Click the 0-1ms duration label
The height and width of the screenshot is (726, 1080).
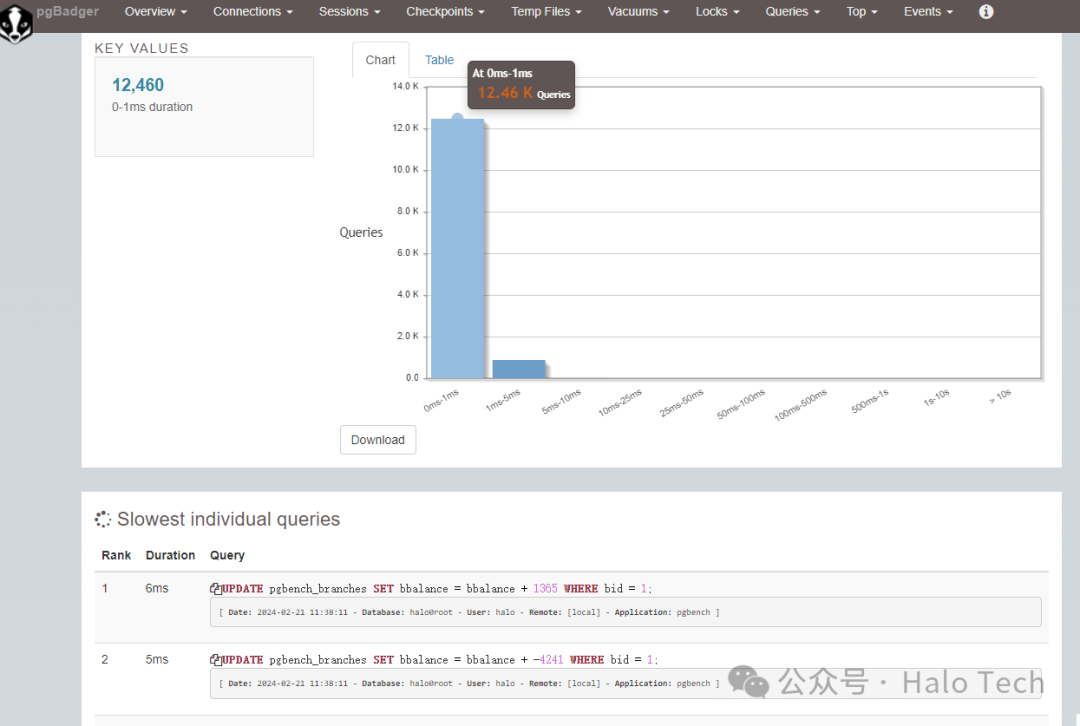click(x=152, y=107)
